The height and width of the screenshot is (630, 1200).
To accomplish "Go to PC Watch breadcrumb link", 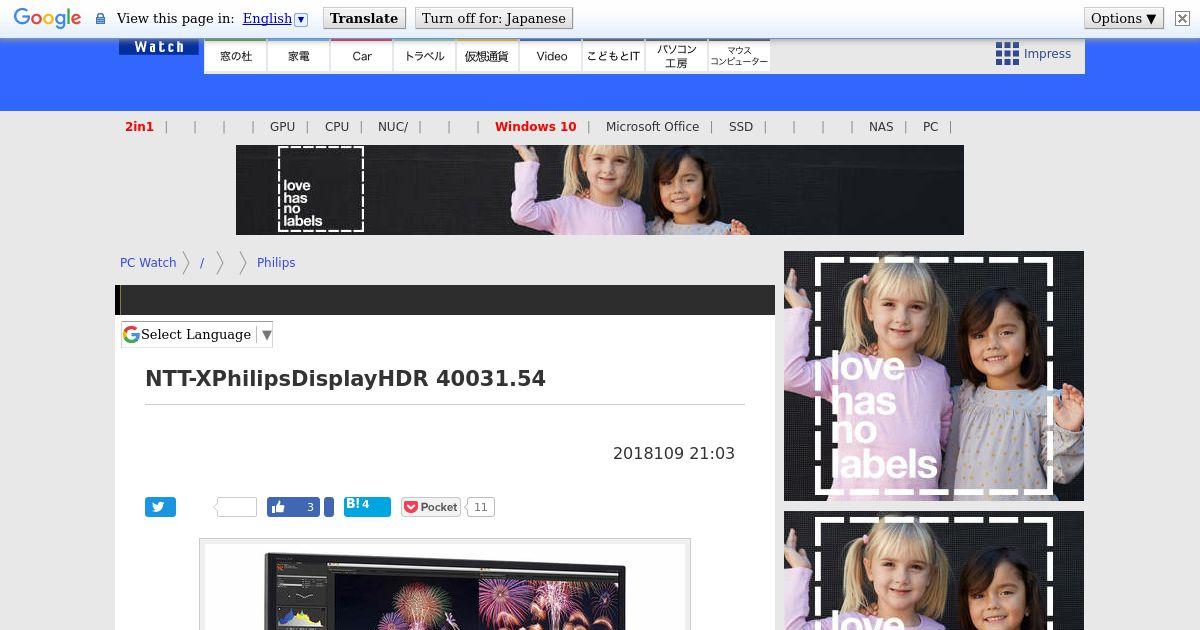I will [x=148, y=263].
